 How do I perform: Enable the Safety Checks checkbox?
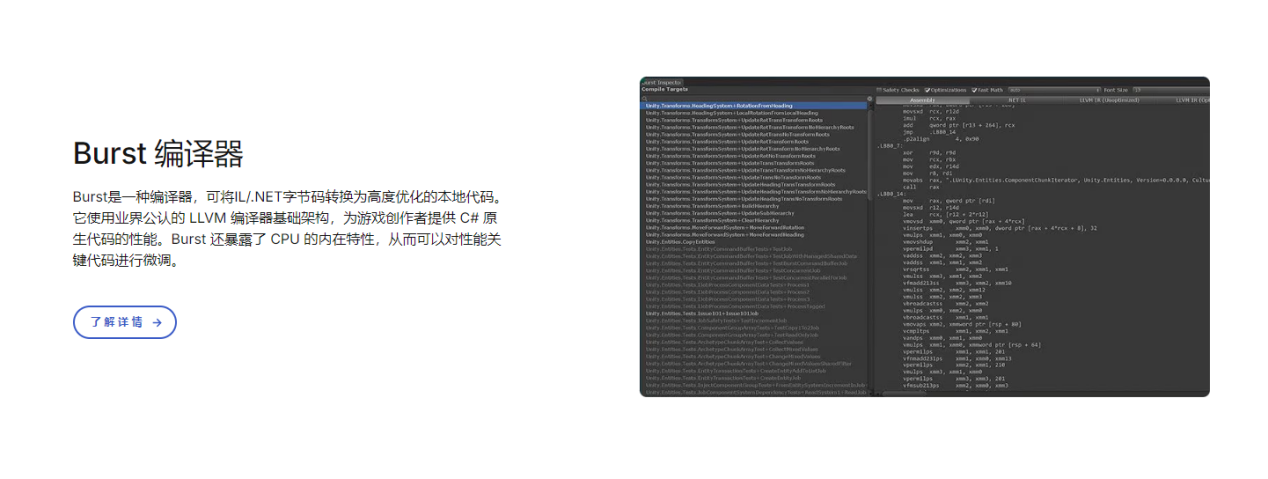(x=879, y=90)
